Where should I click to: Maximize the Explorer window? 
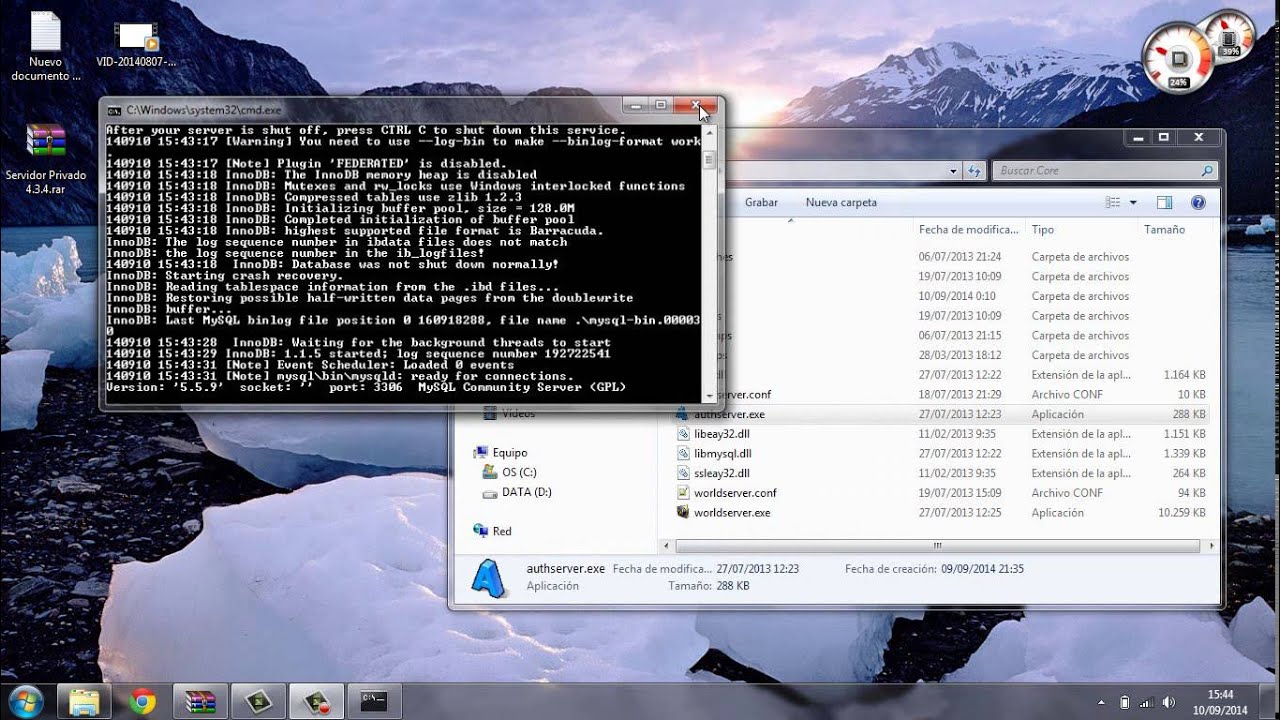point(1164,137)
